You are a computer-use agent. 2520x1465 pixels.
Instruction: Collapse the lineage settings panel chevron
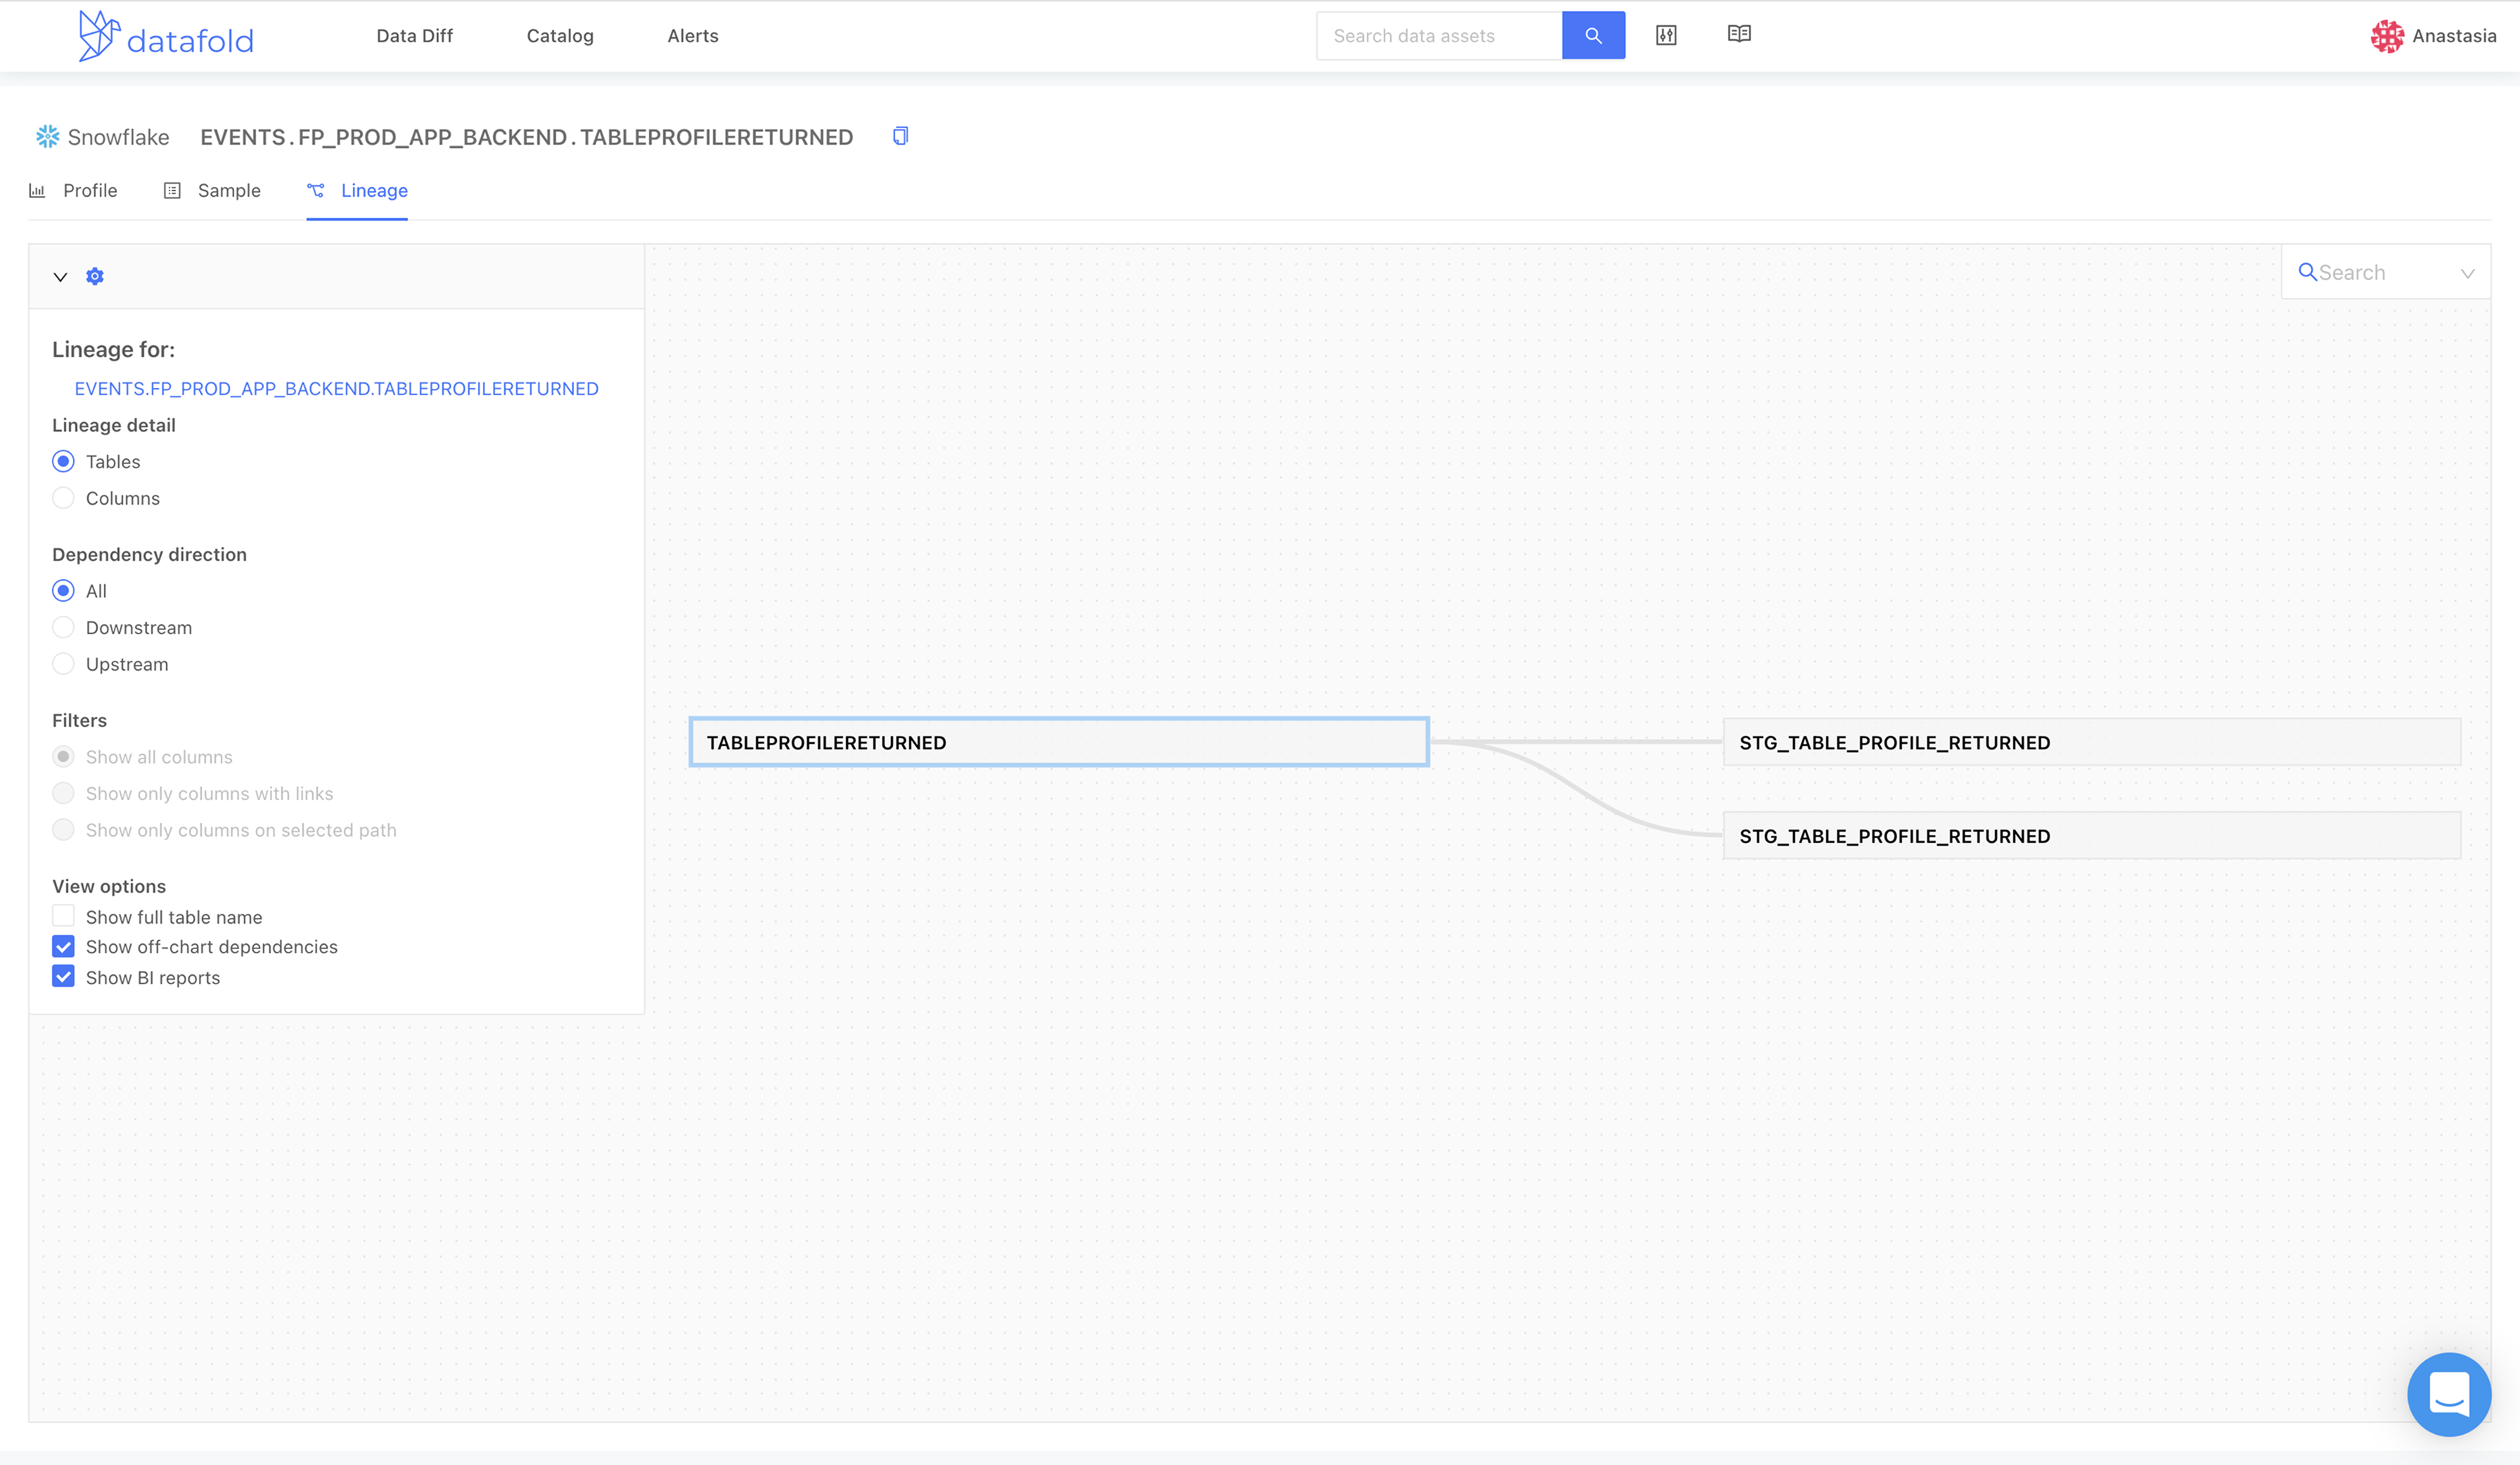pyautogui.click(x=60, y=277)
